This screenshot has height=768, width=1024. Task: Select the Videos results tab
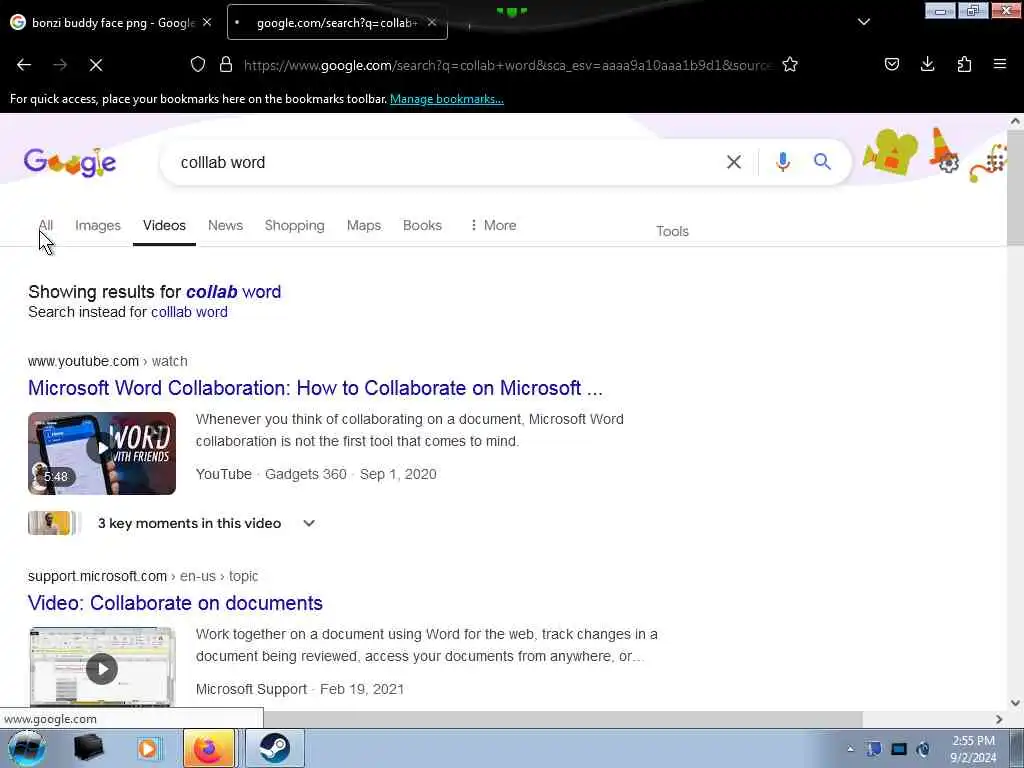point(165,225)
